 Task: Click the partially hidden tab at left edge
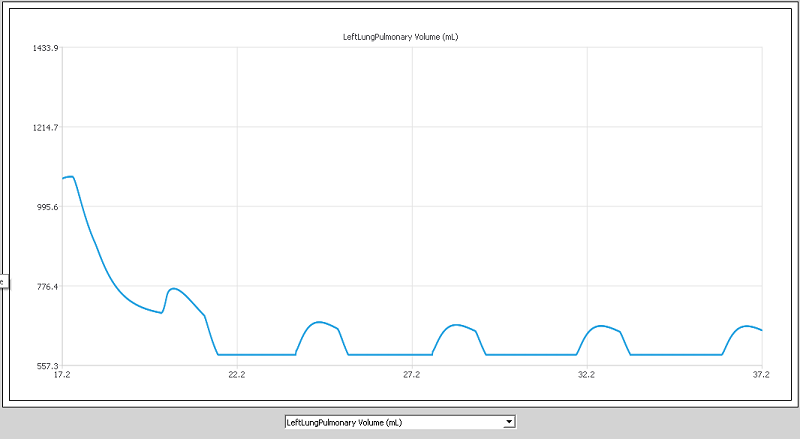point(3,282)
